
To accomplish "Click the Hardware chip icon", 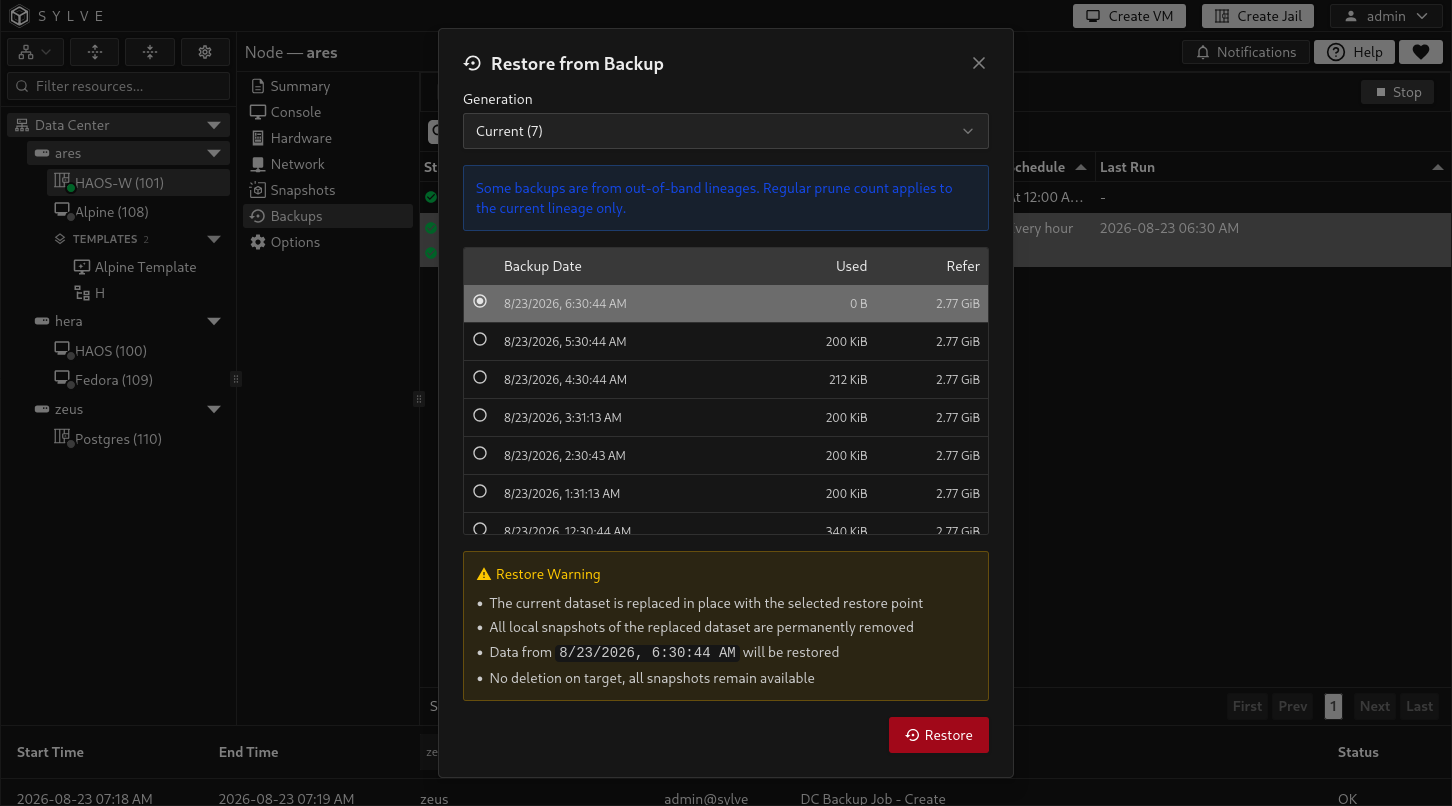I will (258, 138).
